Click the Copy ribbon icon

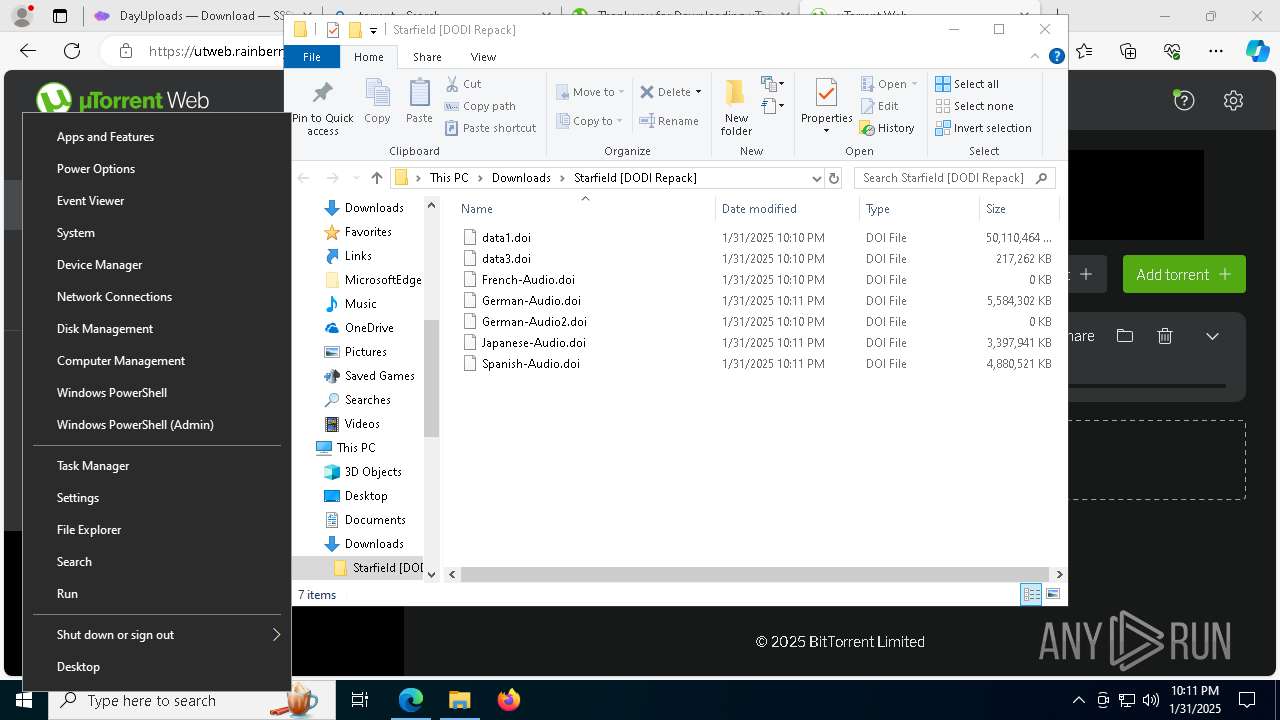(x=377, y=101)
